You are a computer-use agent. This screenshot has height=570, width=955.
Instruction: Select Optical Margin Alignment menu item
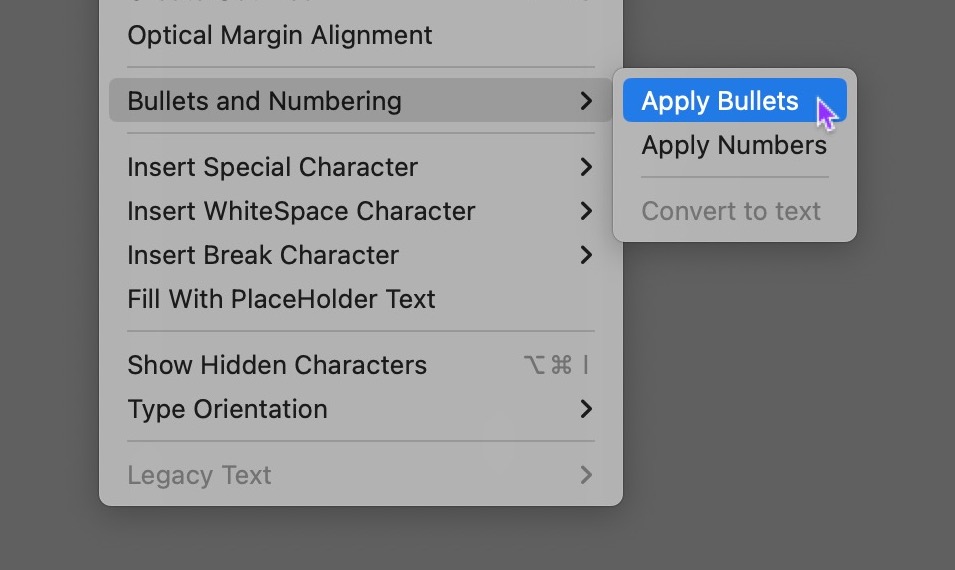[280, 35]
